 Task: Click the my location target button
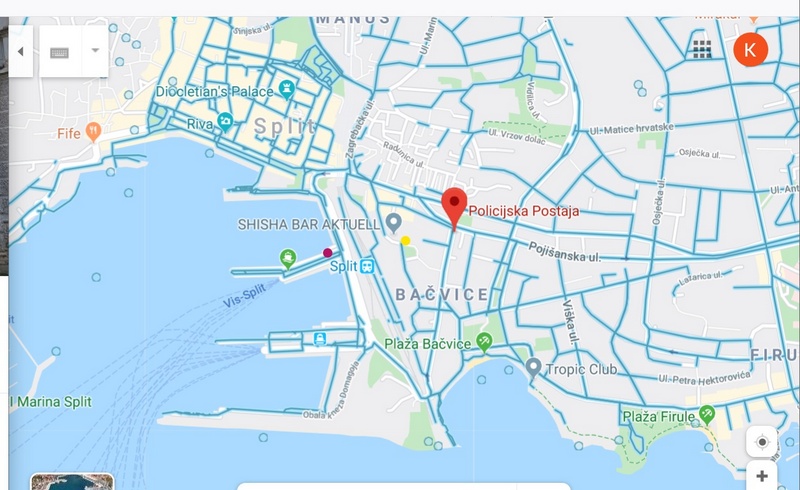pyautogui.click(x=762, y=442)
